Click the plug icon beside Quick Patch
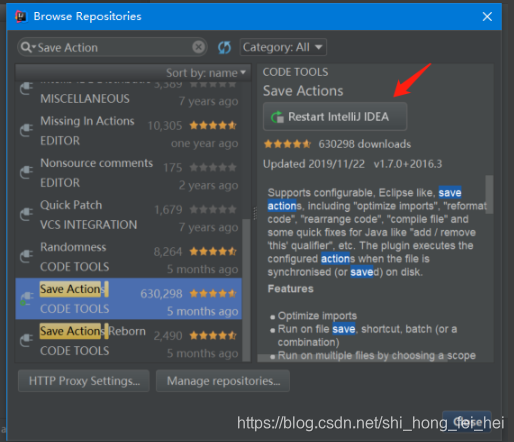The image size is (514, 442). click(x=26, y=214)
